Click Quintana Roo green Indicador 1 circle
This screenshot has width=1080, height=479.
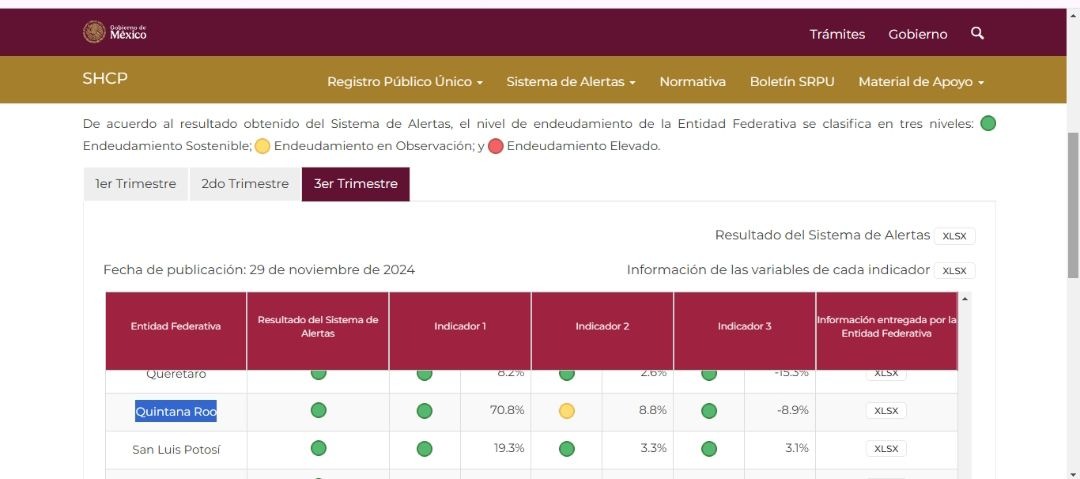(424, 411)
